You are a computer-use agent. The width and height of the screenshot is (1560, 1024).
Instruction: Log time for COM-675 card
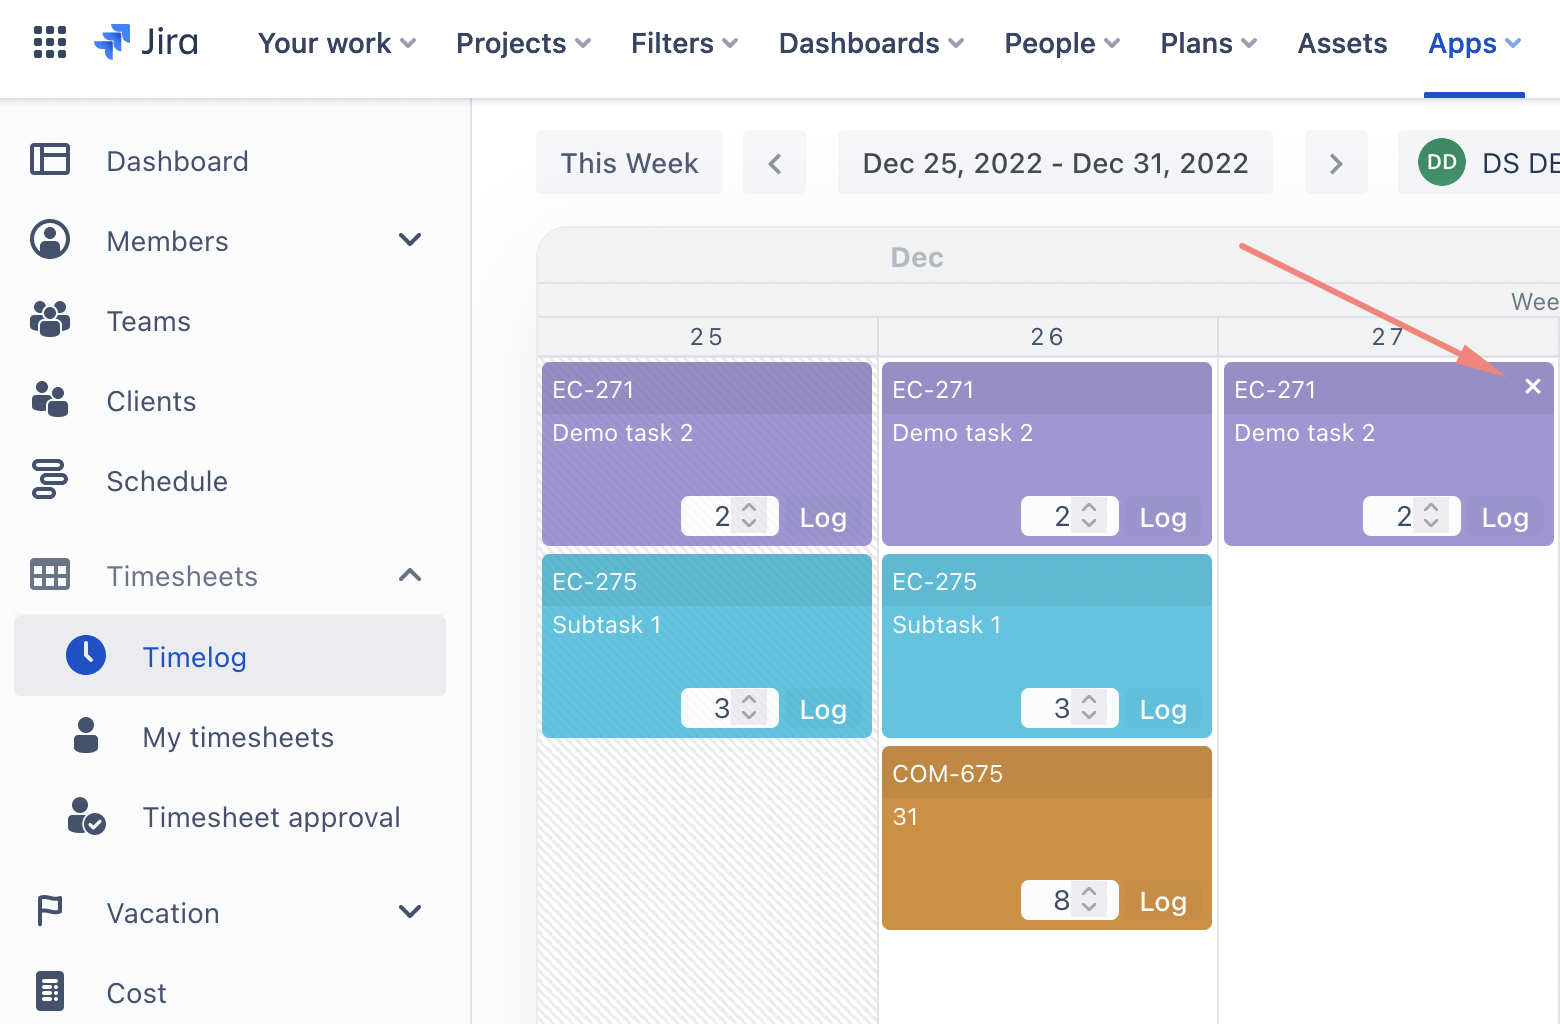(1163, 901)
